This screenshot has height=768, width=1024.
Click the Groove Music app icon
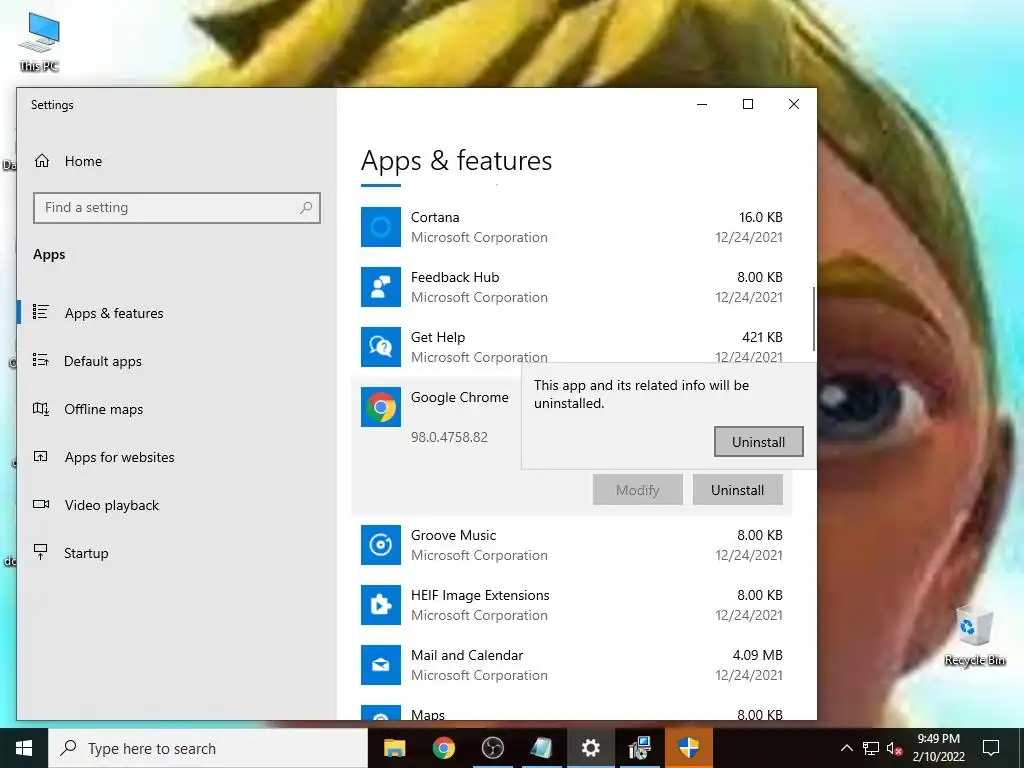coord(381,545)
